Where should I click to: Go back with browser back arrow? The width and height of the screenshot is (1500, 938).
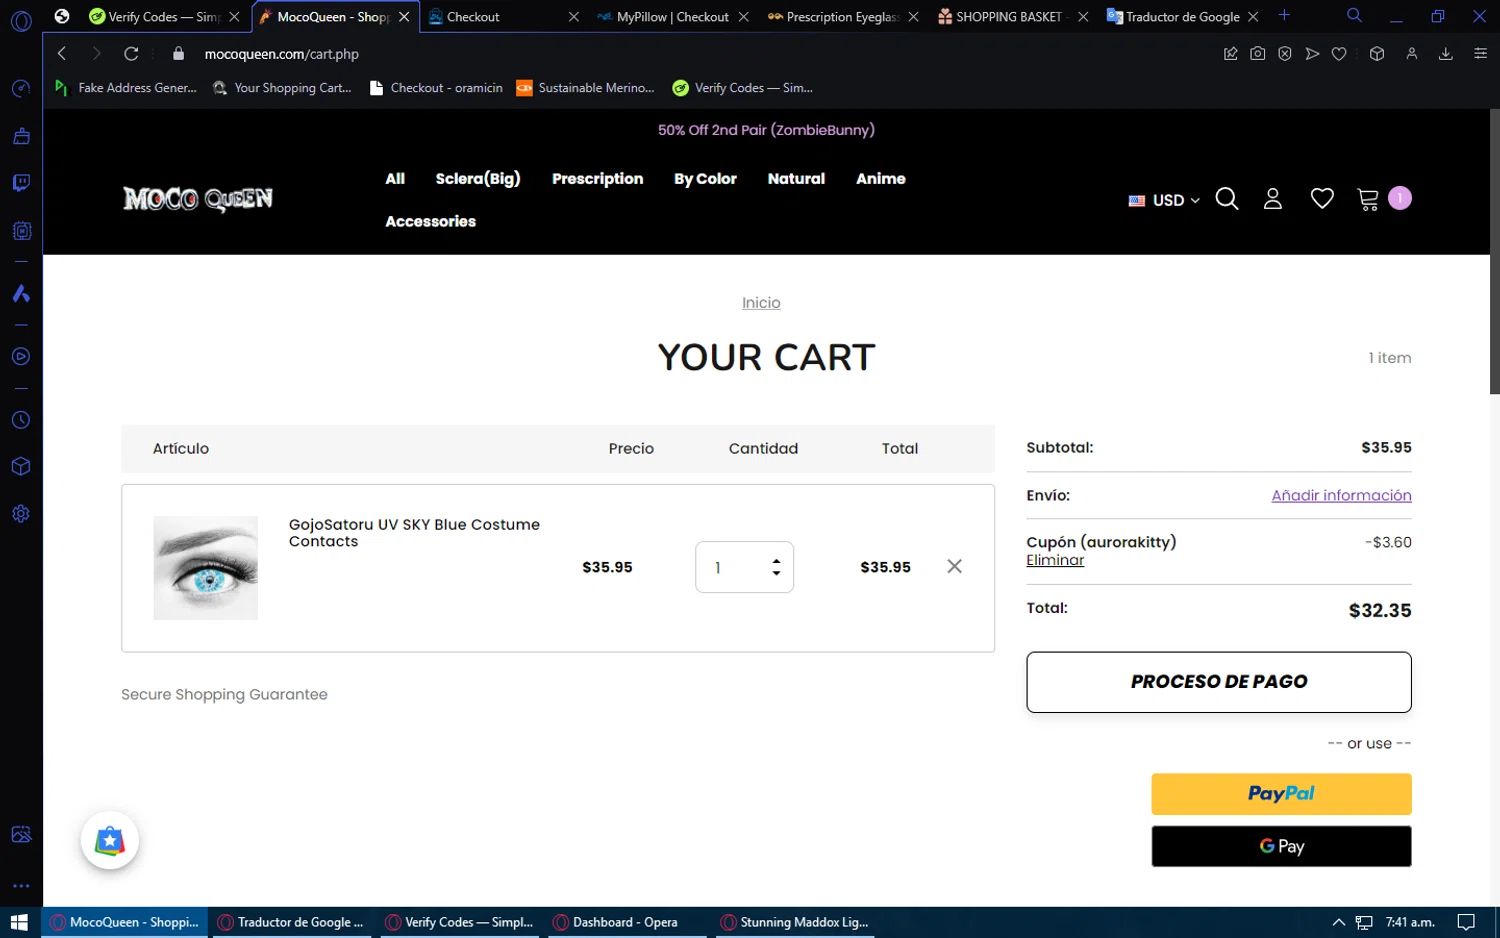tap(62, 54)
